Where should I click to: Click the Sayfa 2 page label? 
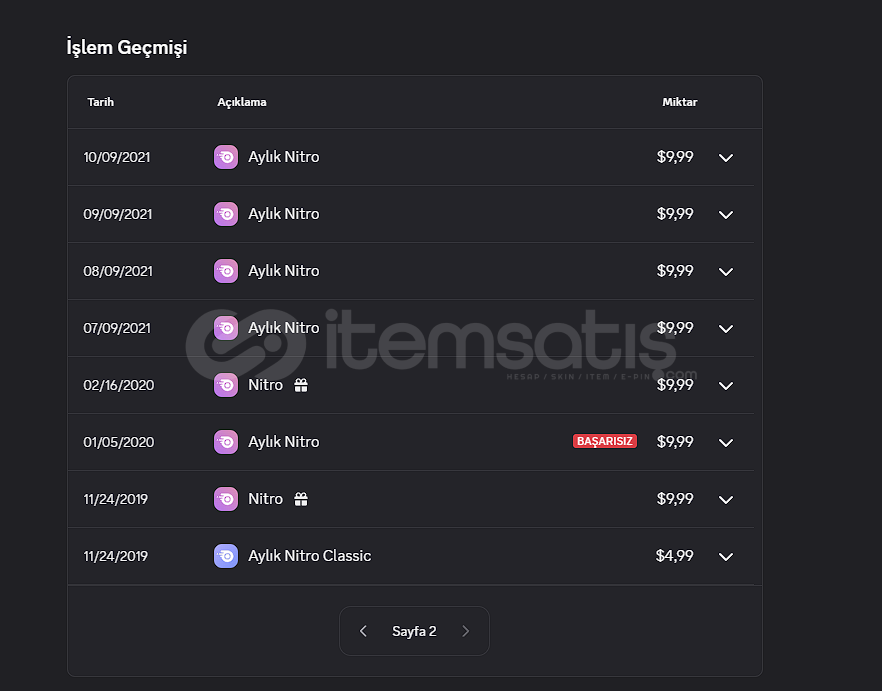point(414,631)
